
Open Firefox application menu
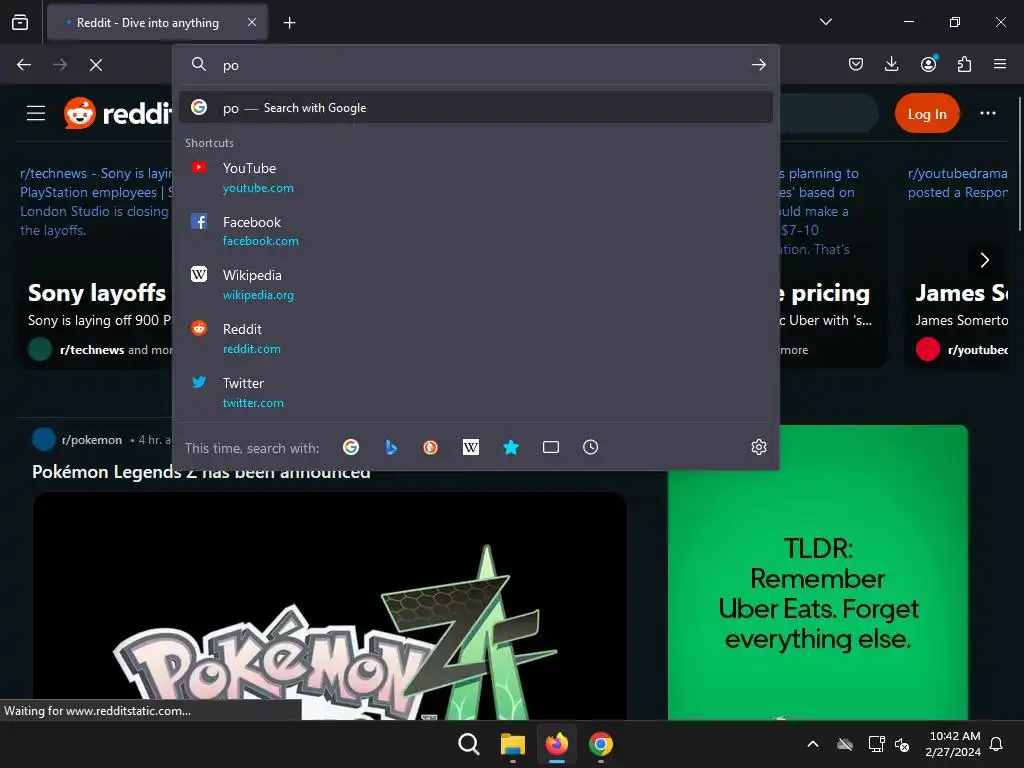(1000, 64)
